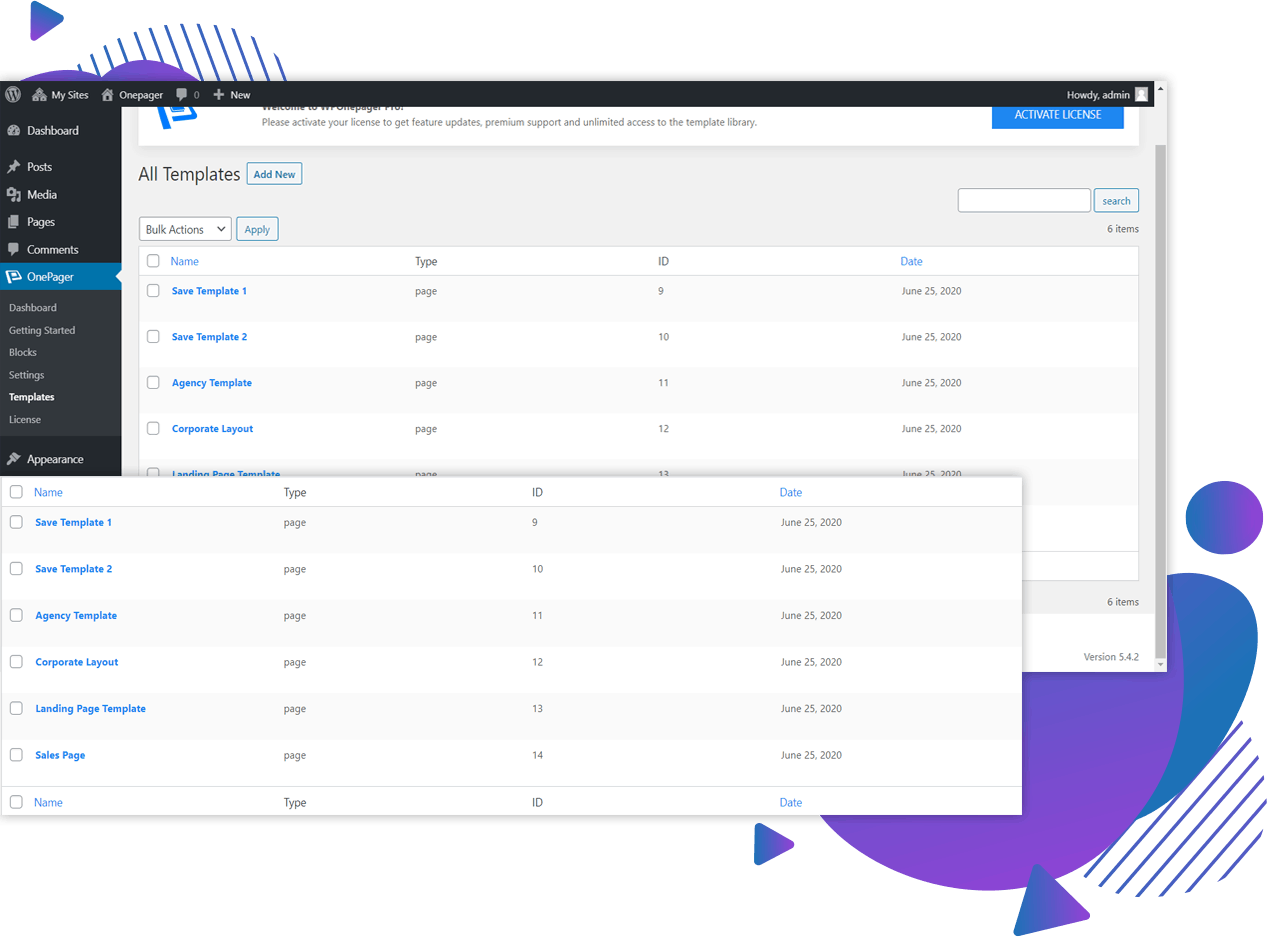1280x940 pixels.
Task: Click the Add New template button
Action: (x=274, y=174)
